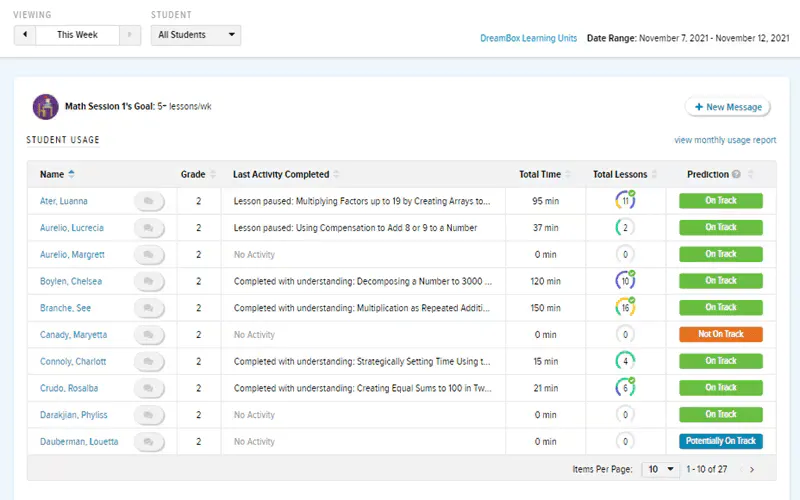
Task: Click Connoly, Charlott's 4 lessons ring
Action: 626,361
